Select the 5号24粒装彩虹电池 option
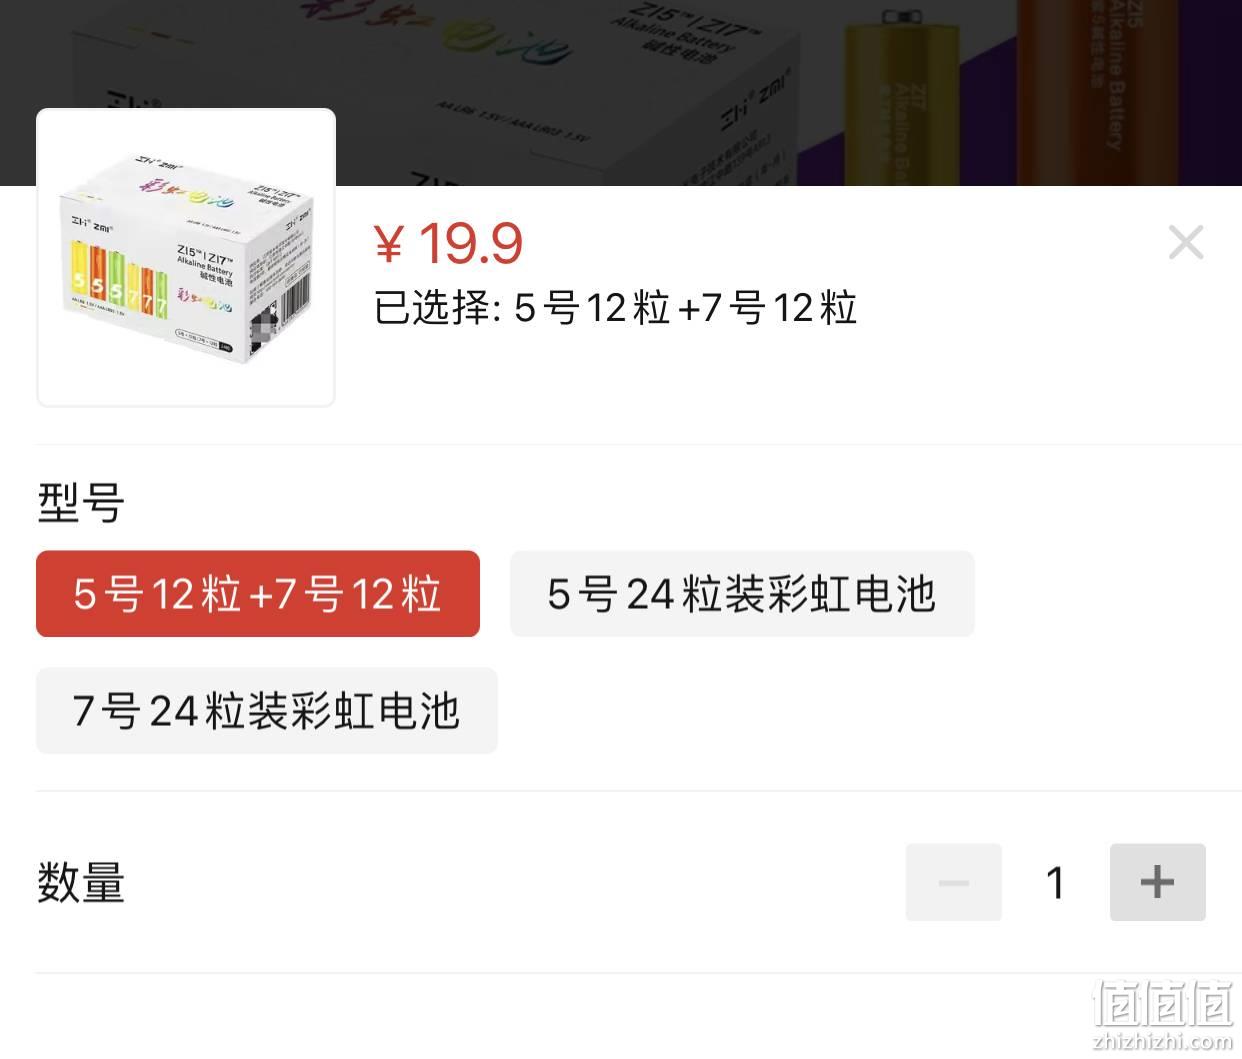The width and height of the screenshot is (1242, 1059). [x=742, y=594]
